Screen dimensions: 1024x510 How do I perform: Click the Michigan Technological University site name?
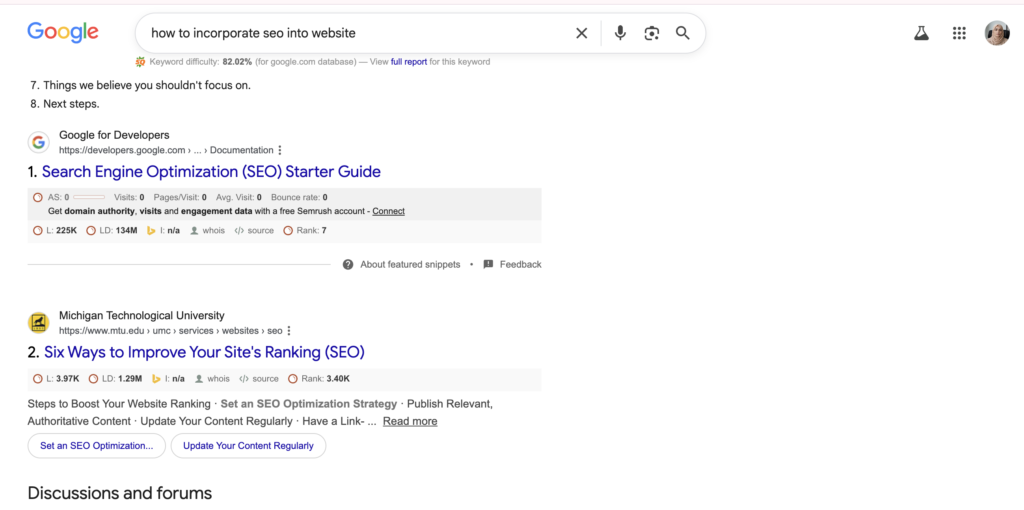(x=142, y=315)
